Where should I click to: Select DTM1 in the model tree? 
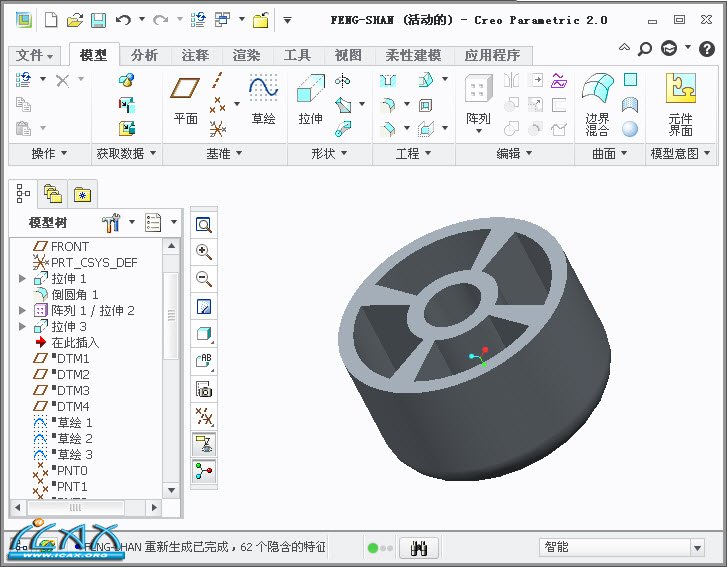pos(72,359)
